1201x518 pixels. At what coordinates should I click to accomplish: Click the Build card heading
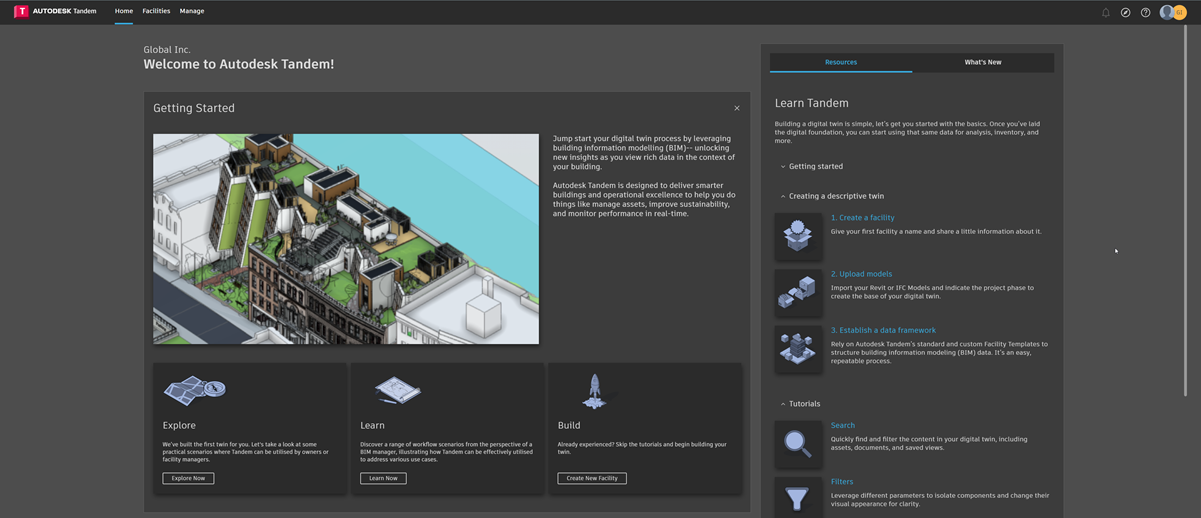tap(569, 425)
